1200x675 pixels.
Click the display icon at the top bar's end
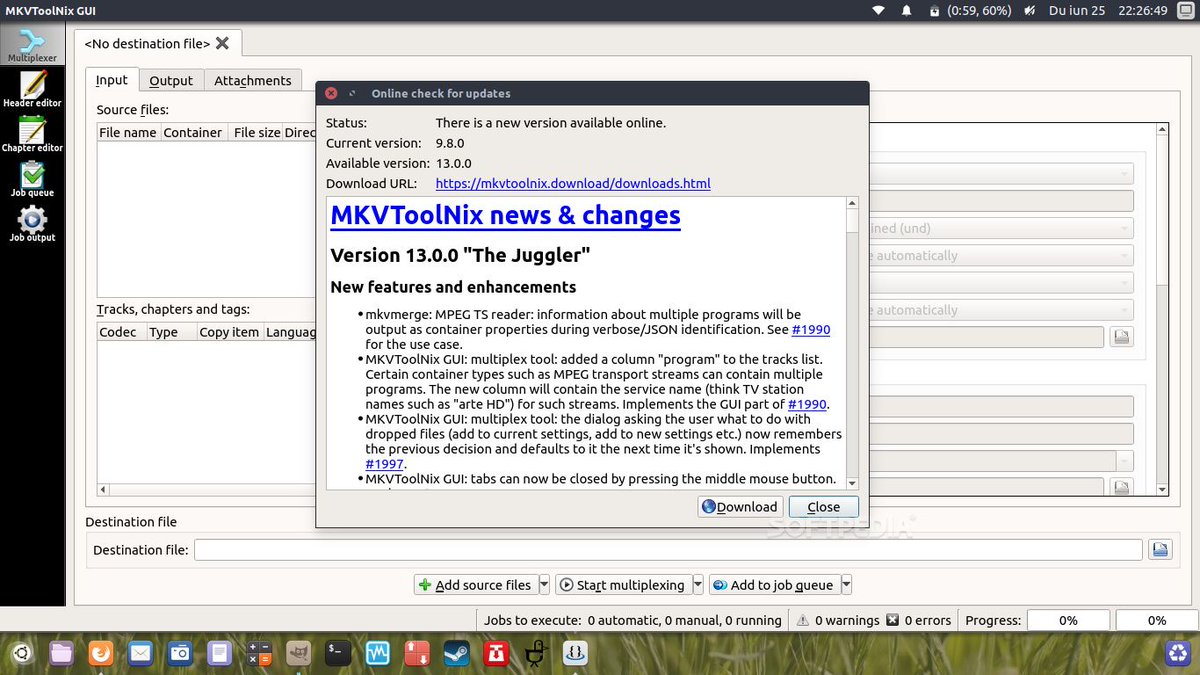coord(1185,11)
